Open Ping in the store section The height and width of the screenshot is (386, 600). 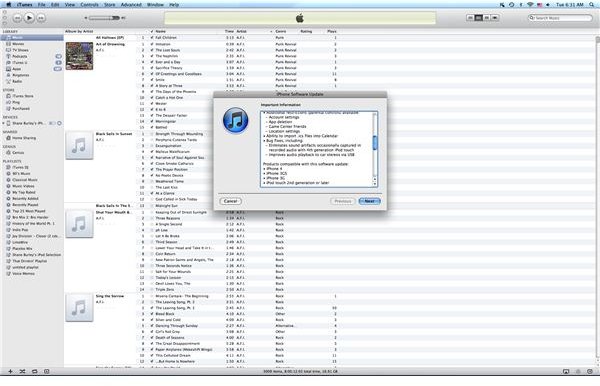click(32, 102)
